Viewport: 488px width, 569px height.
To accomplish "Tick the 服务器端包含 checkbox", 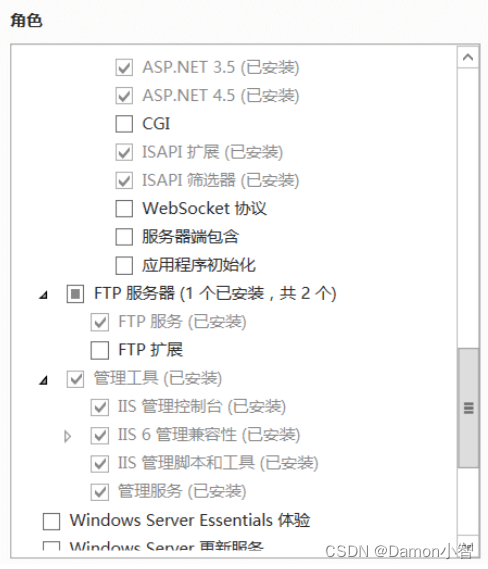I will (124, 237).
